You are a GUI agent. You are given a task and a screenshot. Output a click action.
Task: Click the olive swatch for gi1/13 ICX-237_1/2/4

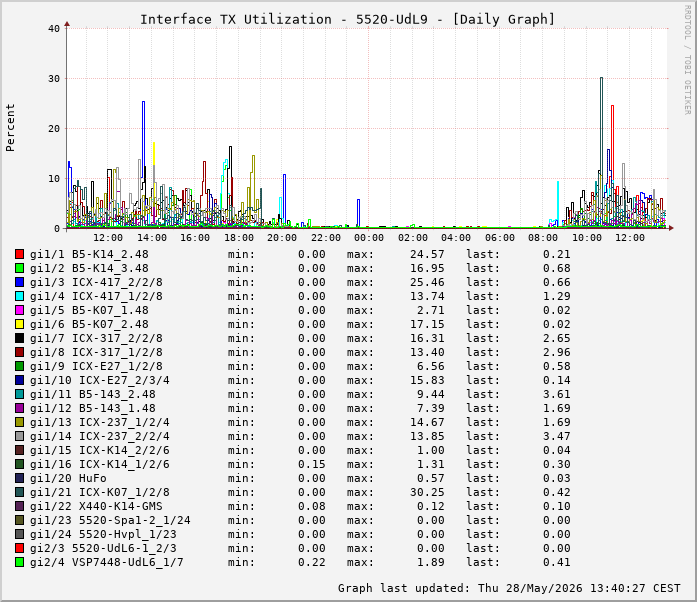coord(19,422)
